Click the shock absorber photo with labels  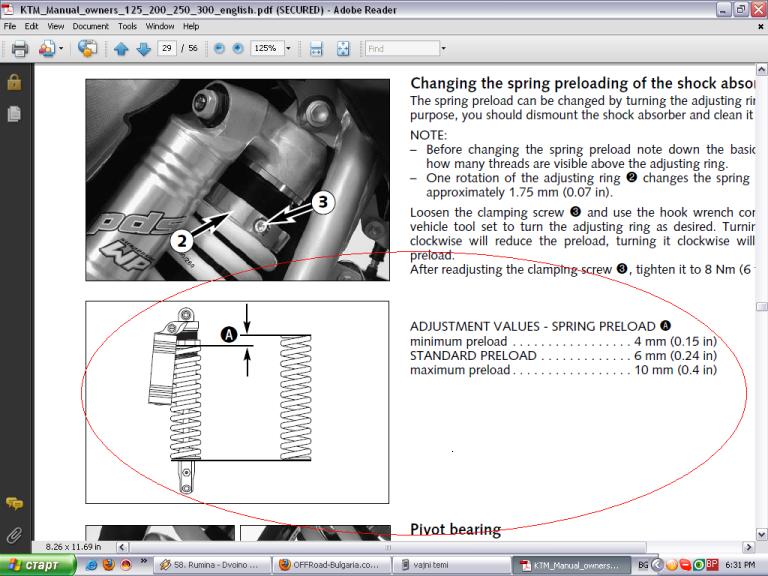click(x=238, y=180)
